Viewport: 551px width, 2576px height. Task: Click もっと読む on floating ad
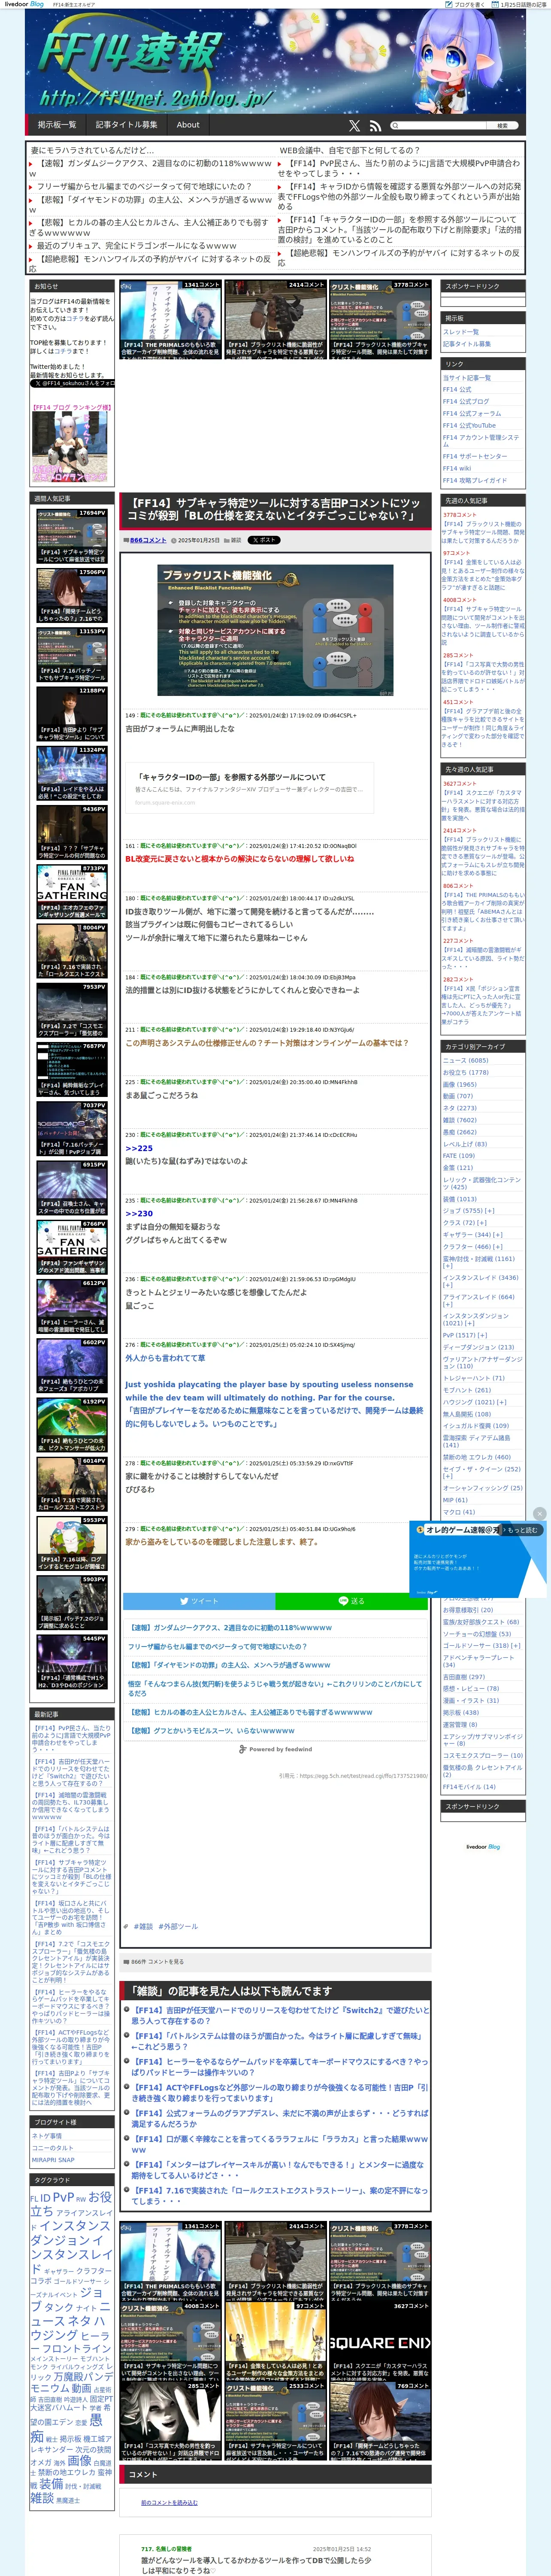coord(522,1530)
